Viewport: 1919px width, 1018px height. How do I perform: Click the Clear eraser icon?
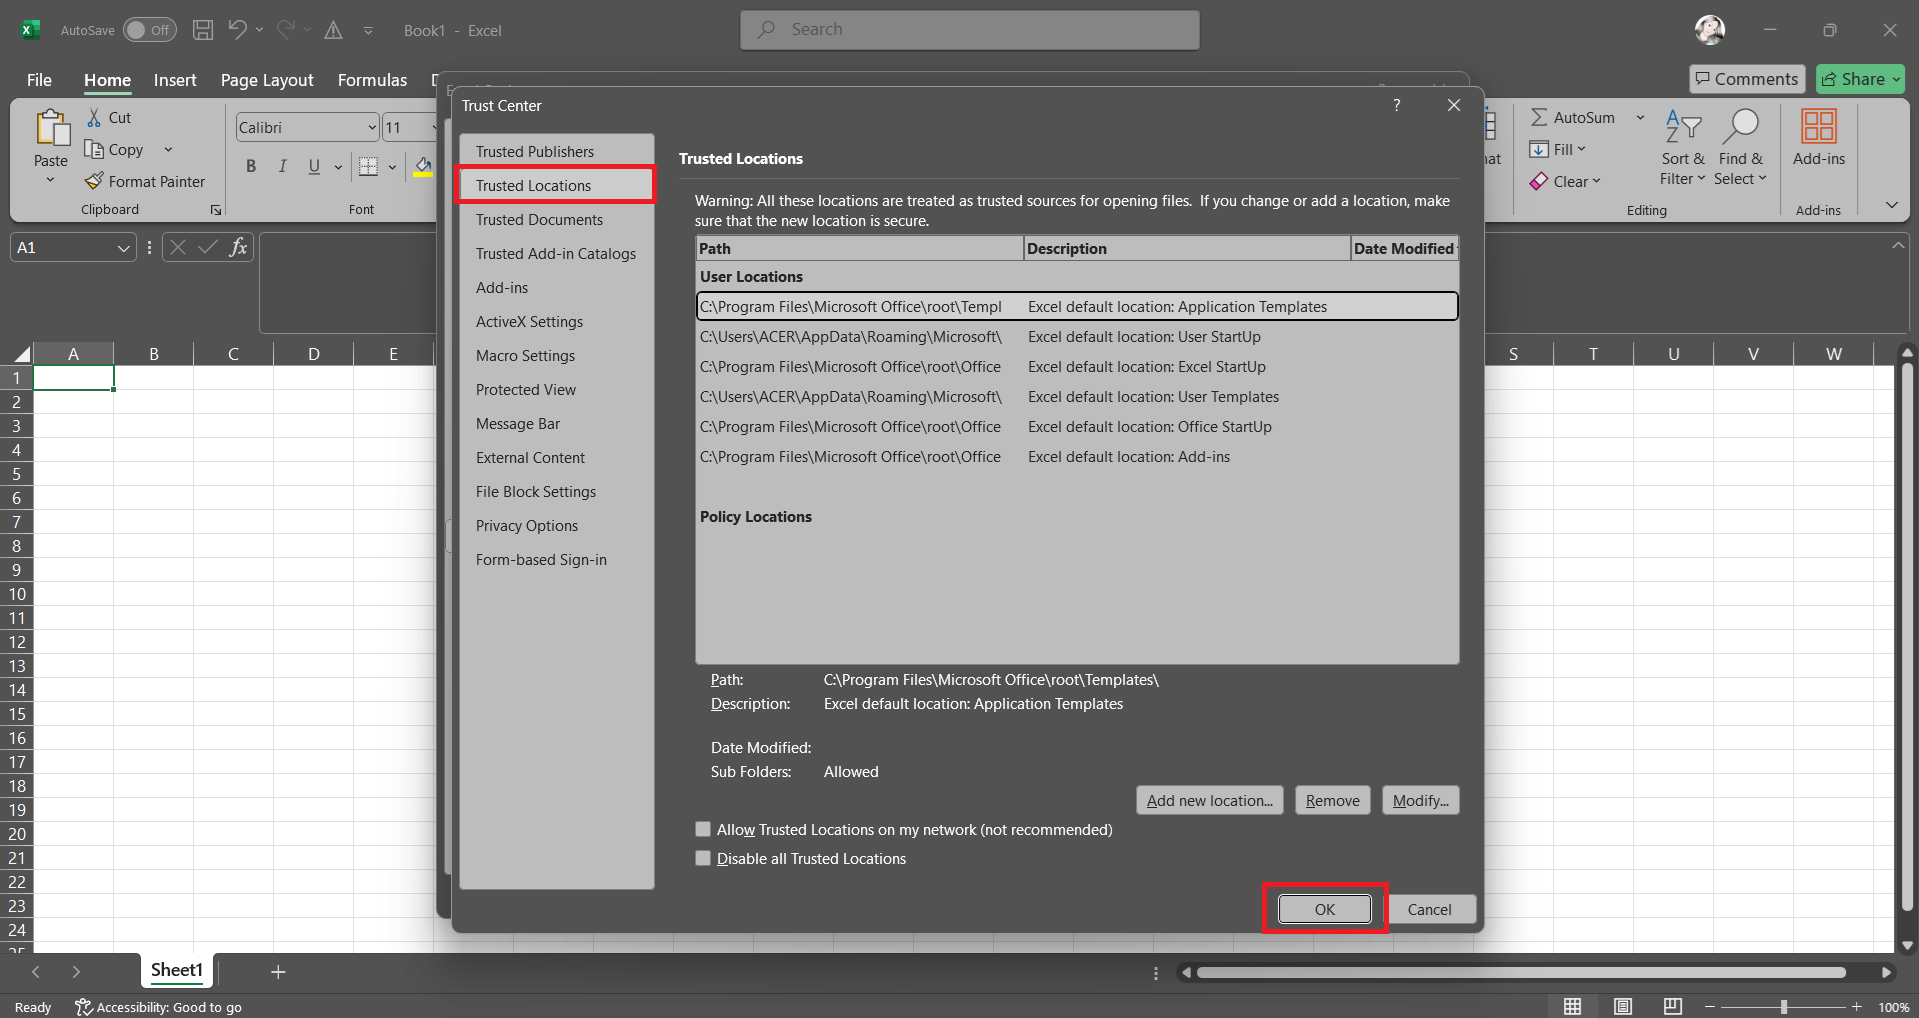(x=1539, y=181)
